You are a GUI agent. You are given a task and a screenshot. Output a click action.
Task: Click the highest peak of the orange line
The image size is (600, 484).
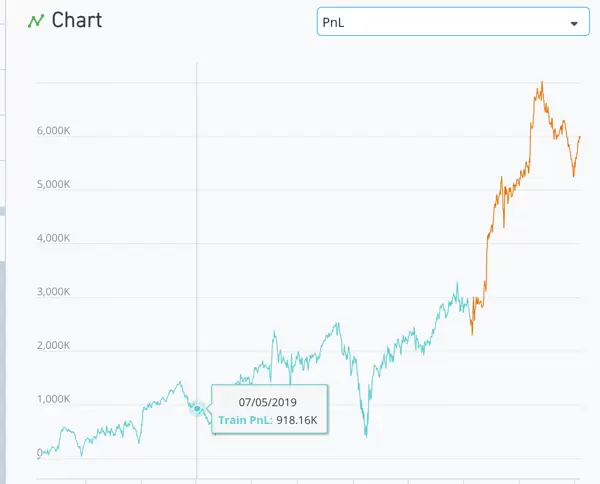click(x=542, y=82)
